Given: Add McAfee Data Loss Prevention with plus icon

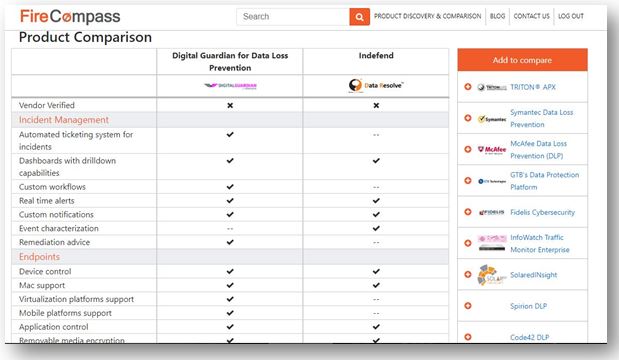Looking at the screenshot, I should [468, 149].
